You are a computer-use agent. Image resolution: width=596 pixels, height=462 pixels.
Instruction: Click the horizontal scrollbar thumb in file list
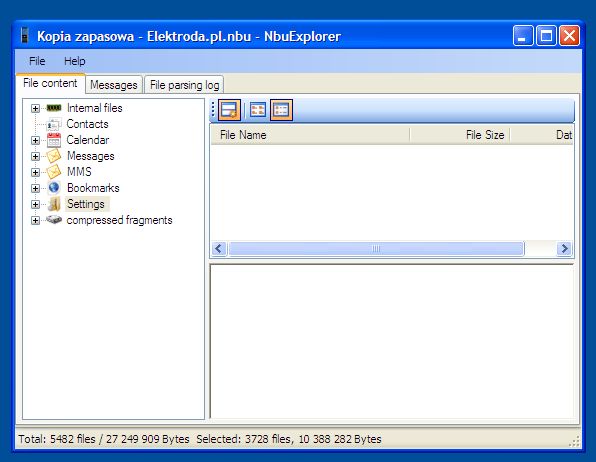click(x=376, y=249)
